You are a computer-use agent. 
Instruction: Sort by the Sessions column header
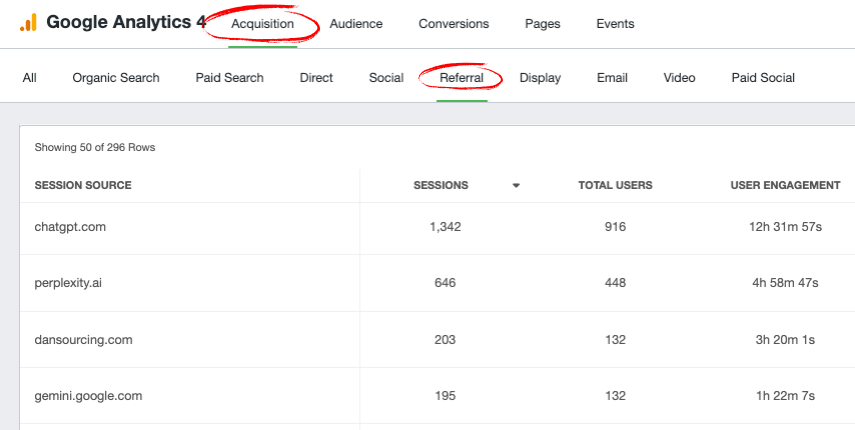click(441, 185)
